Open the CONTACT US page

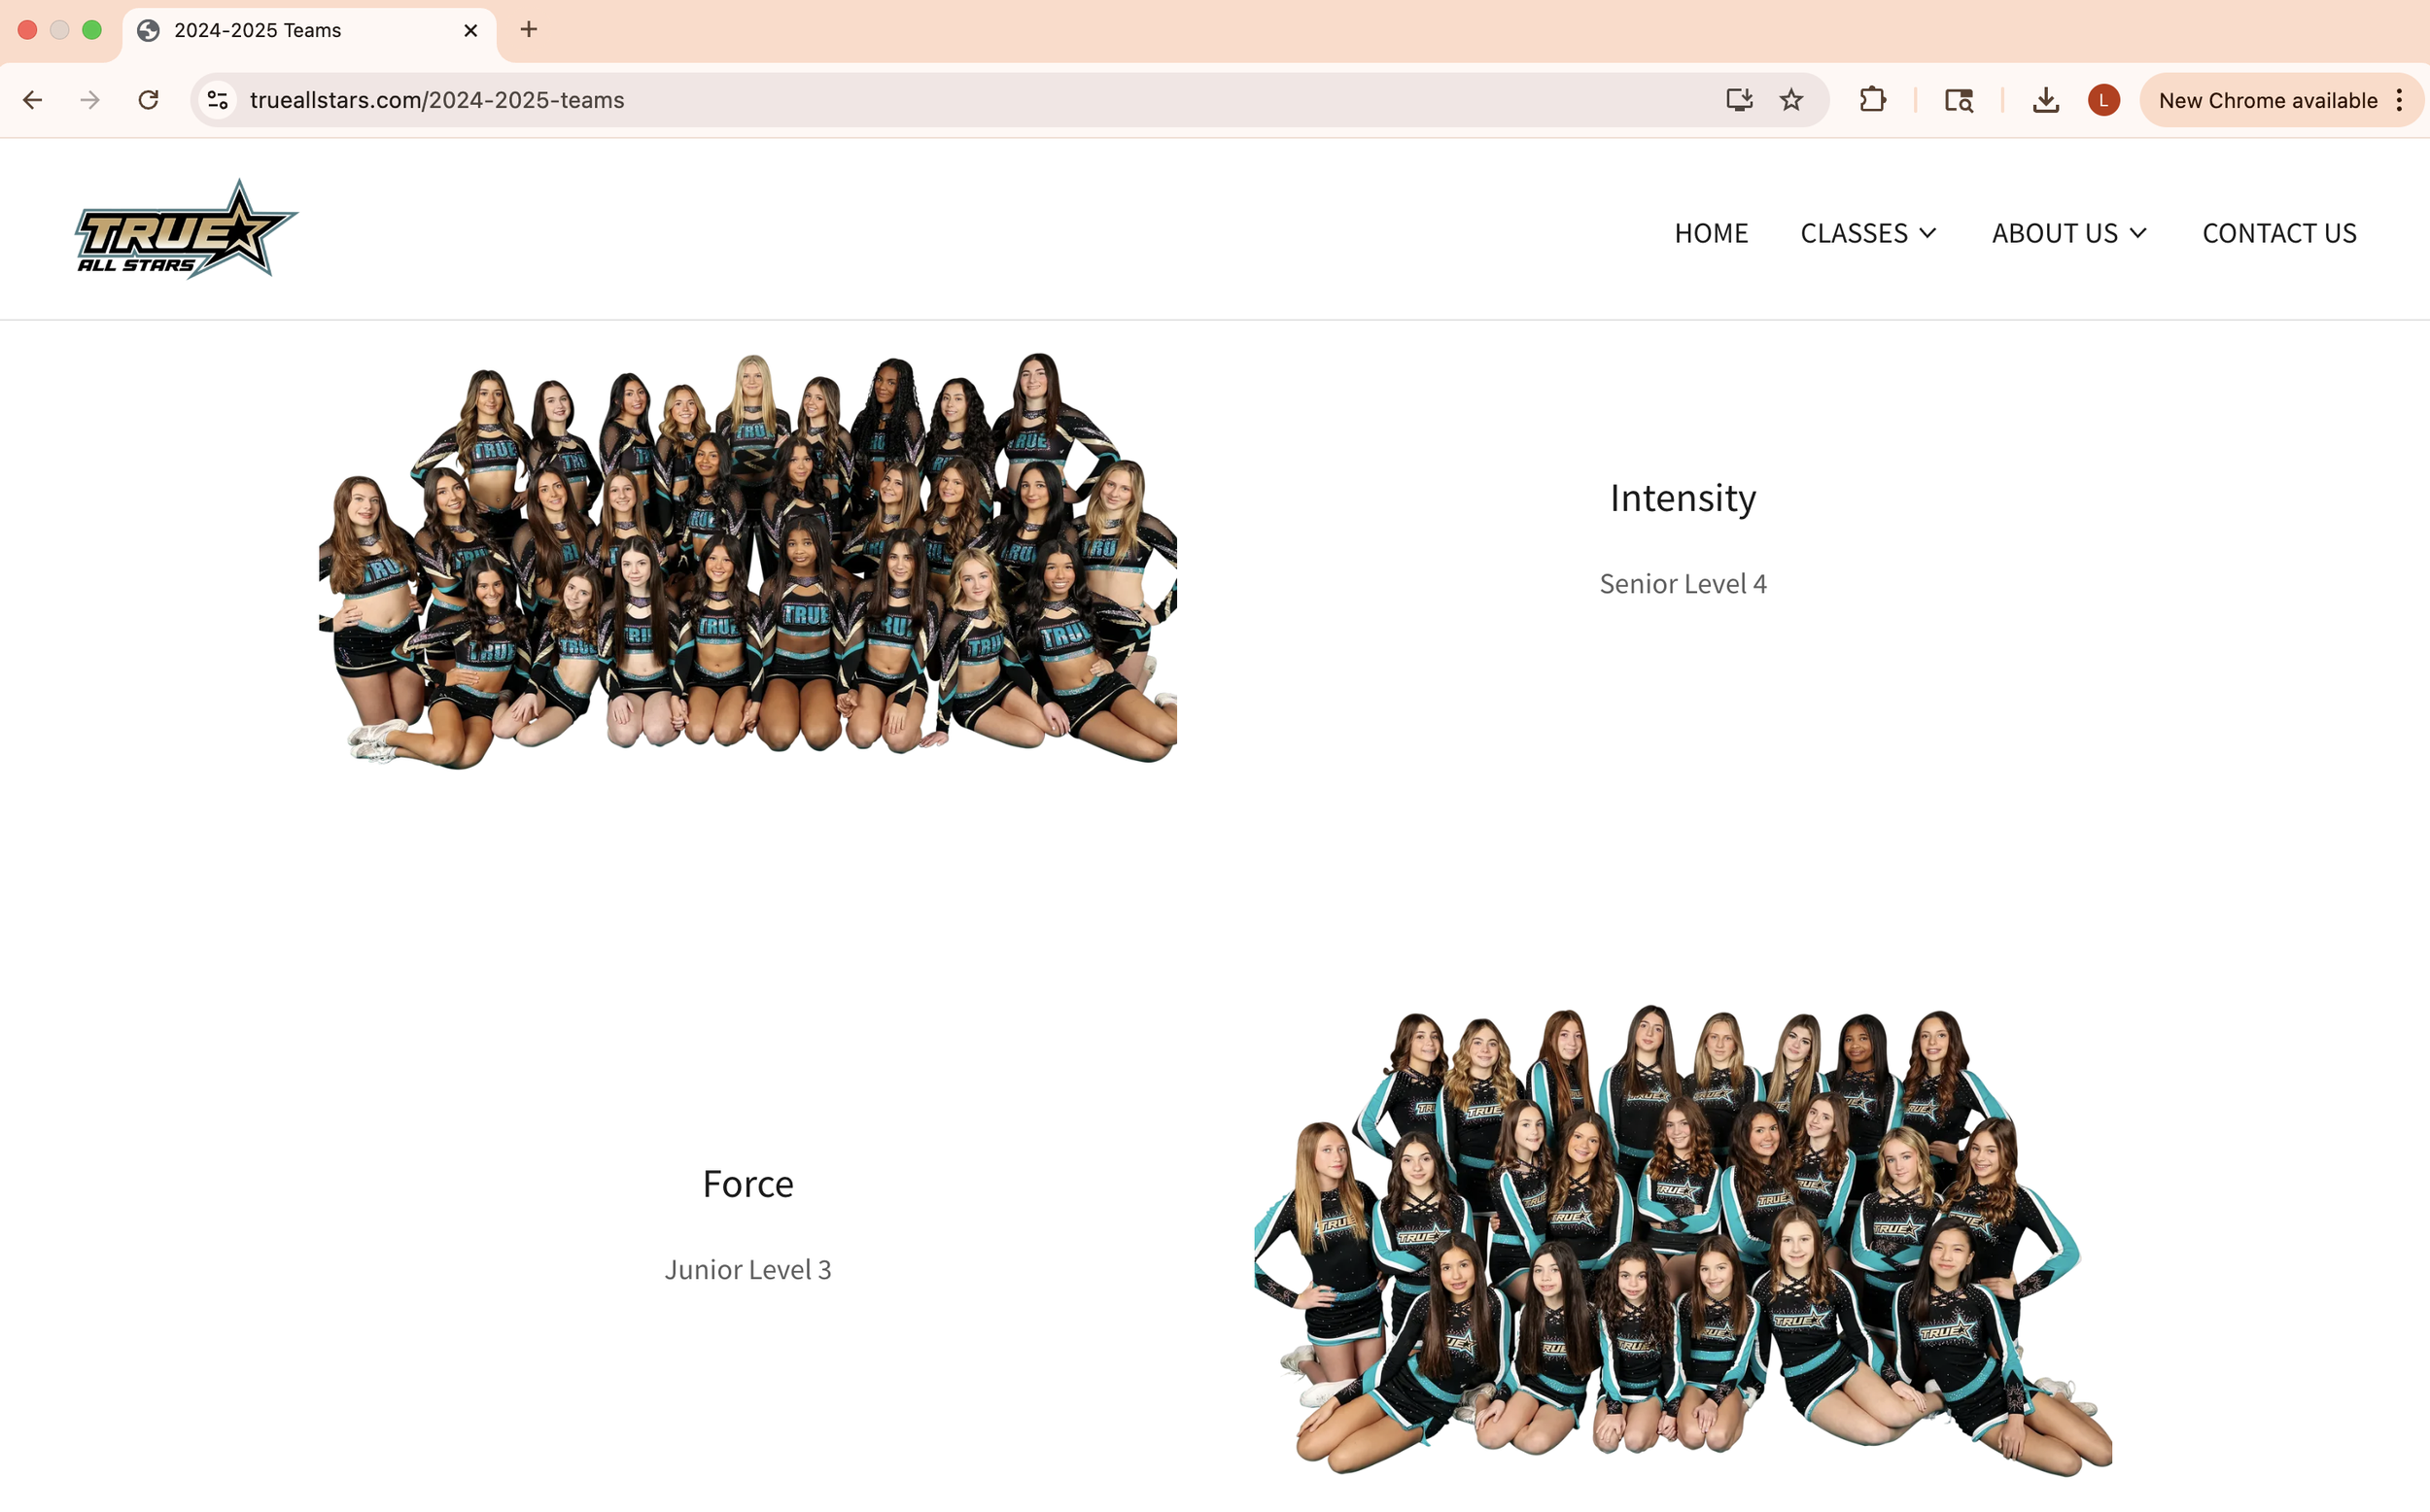[2279, 232]
